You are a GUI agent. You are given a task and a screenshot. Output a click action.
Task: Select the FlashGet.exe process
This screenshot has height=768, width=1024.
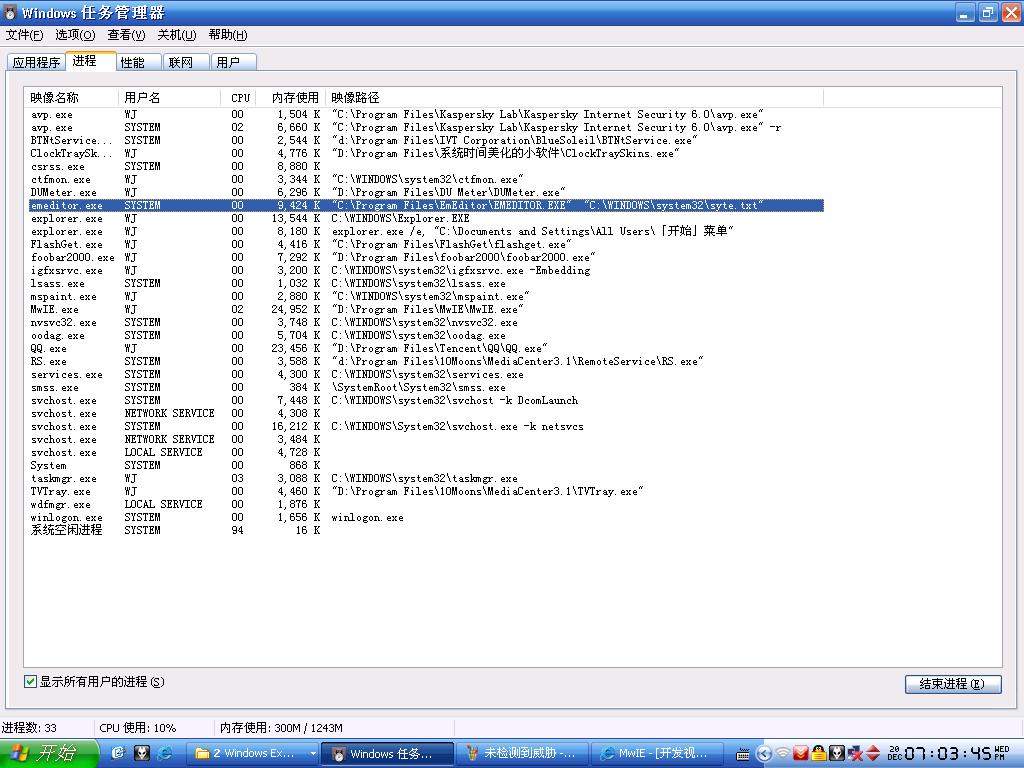(426, 244)
